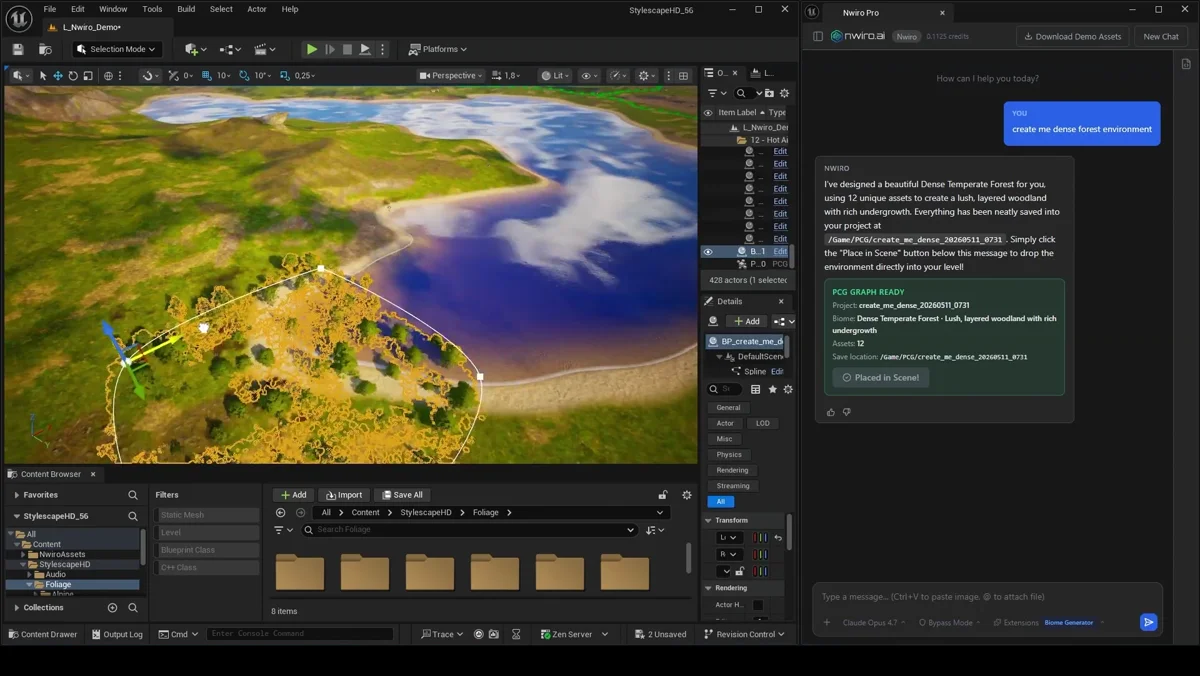
Task: Activate the rotate gizmo tool
Action: 72,76
